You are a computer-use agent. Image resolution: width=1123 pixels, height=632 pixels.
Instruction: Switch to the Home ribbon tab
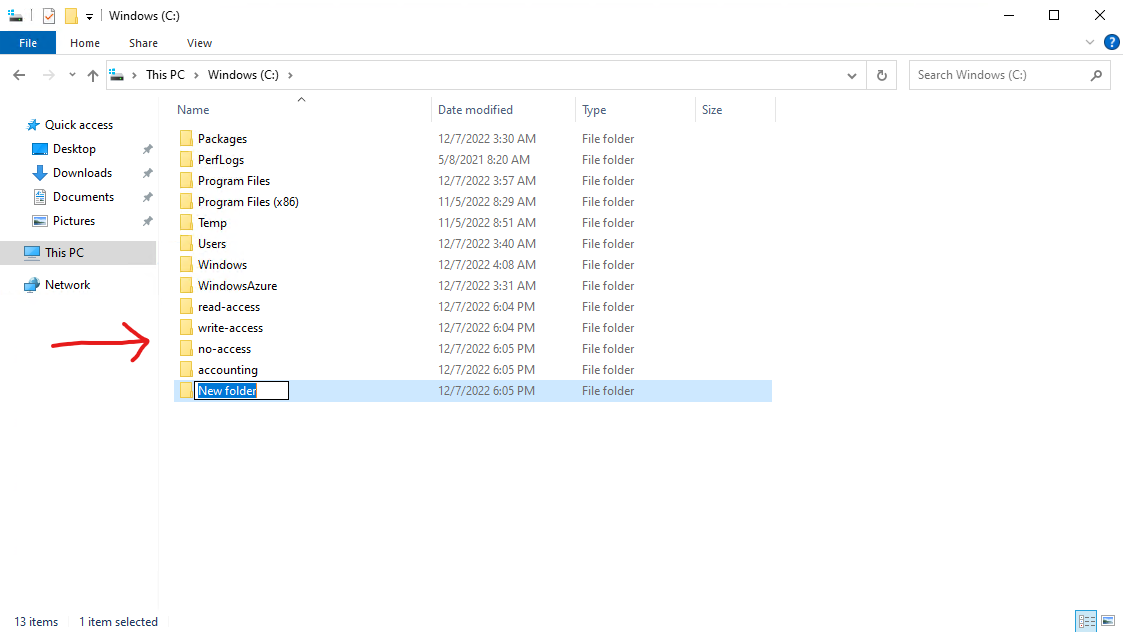click(85, 43)
